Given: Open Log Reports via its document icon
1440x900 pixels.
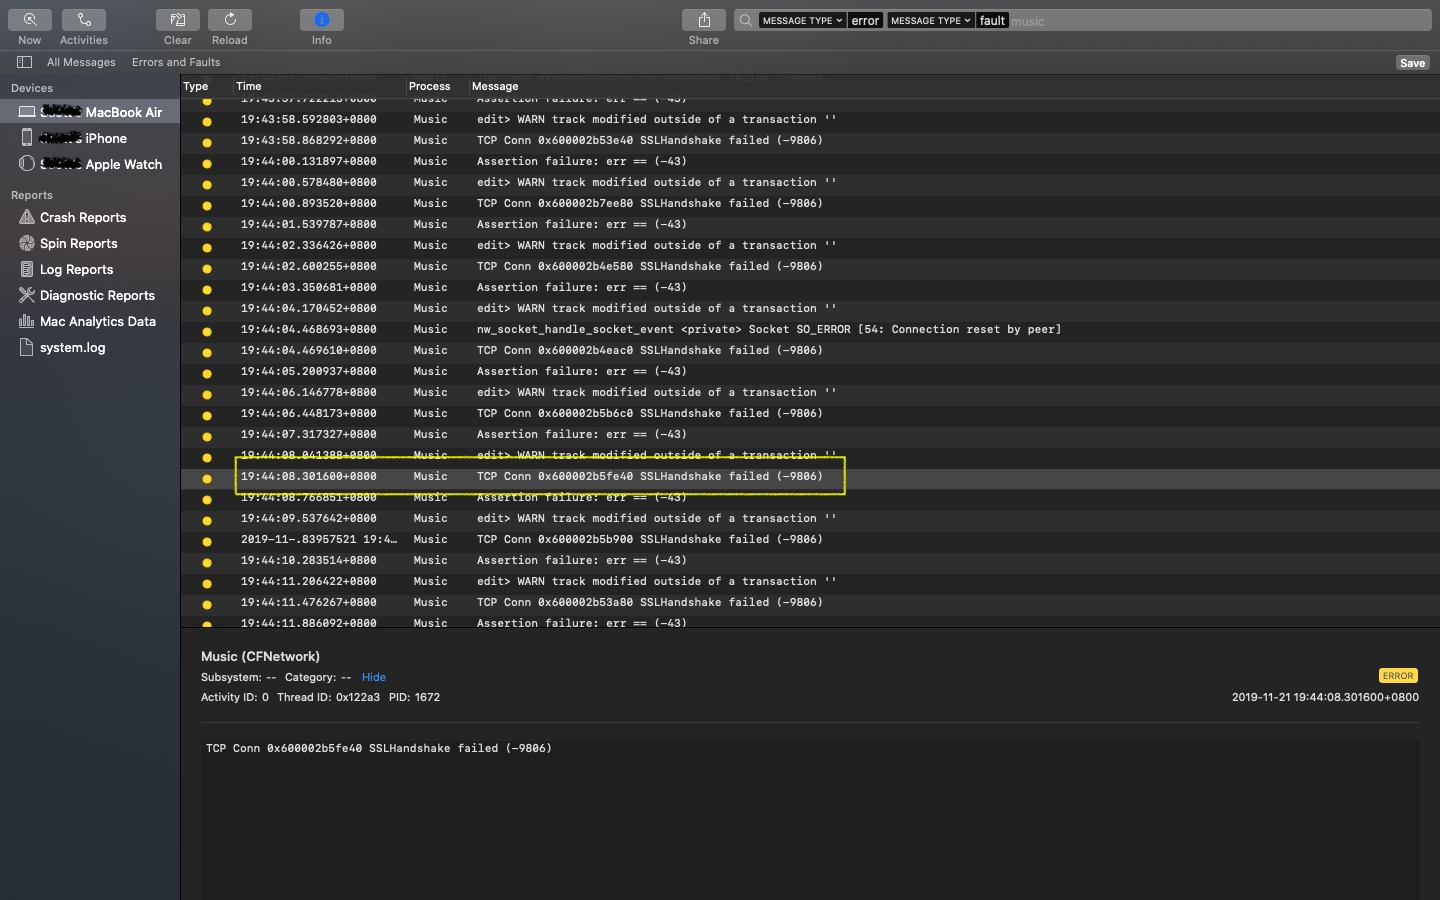Looking at the screenshot, I should [x=27, y=269].
